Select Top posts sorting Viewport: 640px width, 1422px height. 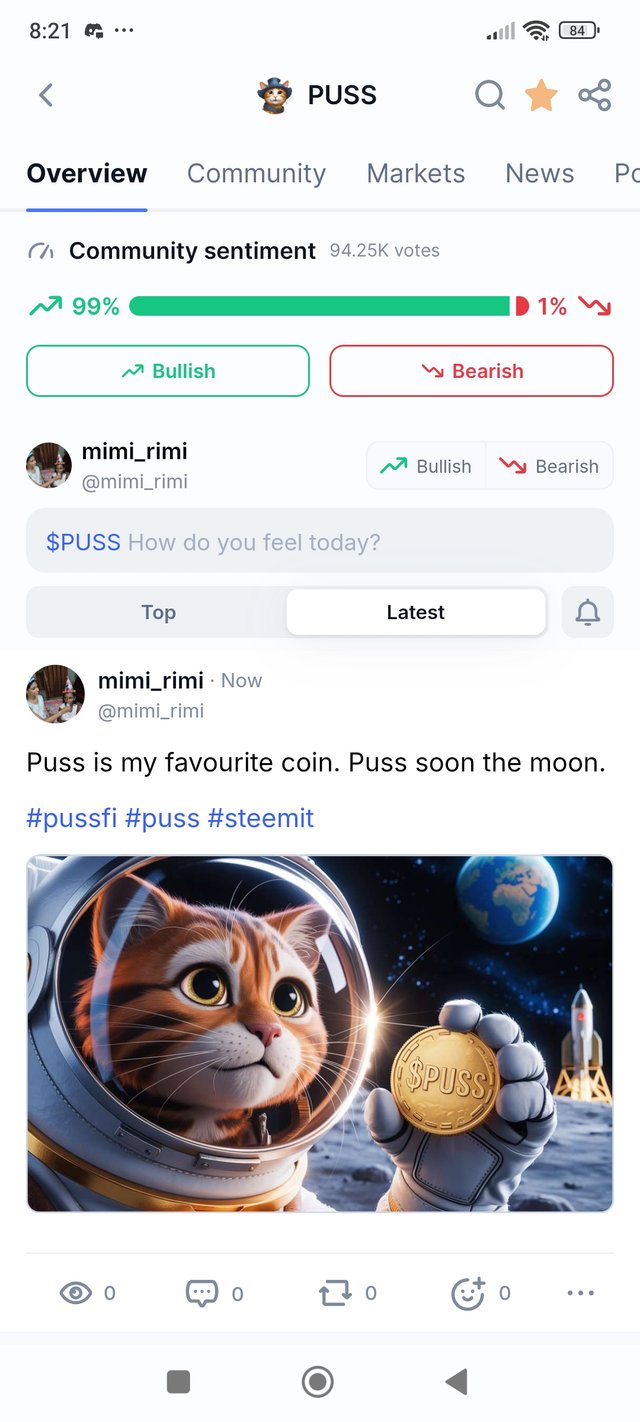(x=158, y=612)
